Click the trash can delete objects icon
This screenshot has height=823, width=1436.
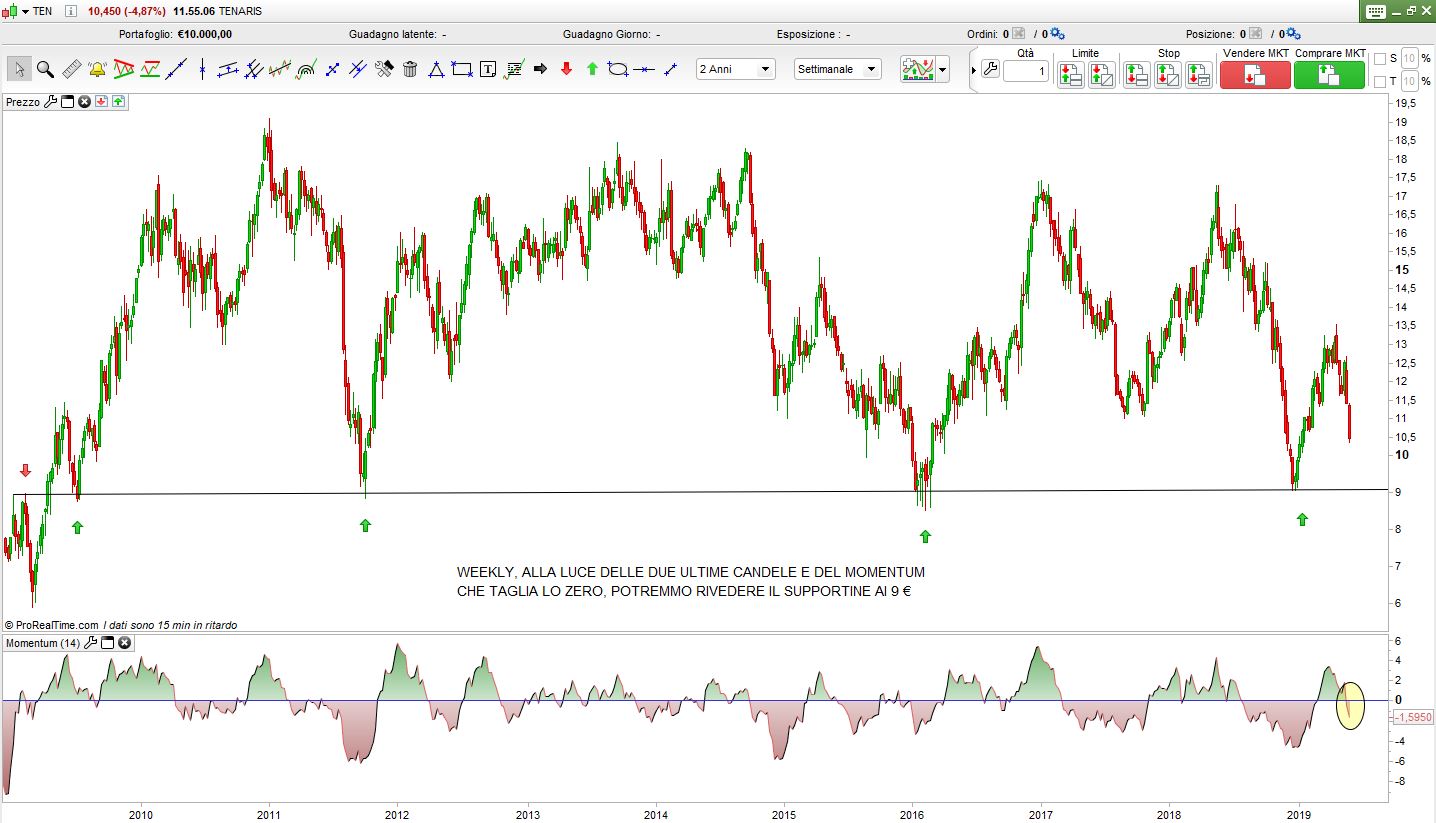click(x=410, y=69)
